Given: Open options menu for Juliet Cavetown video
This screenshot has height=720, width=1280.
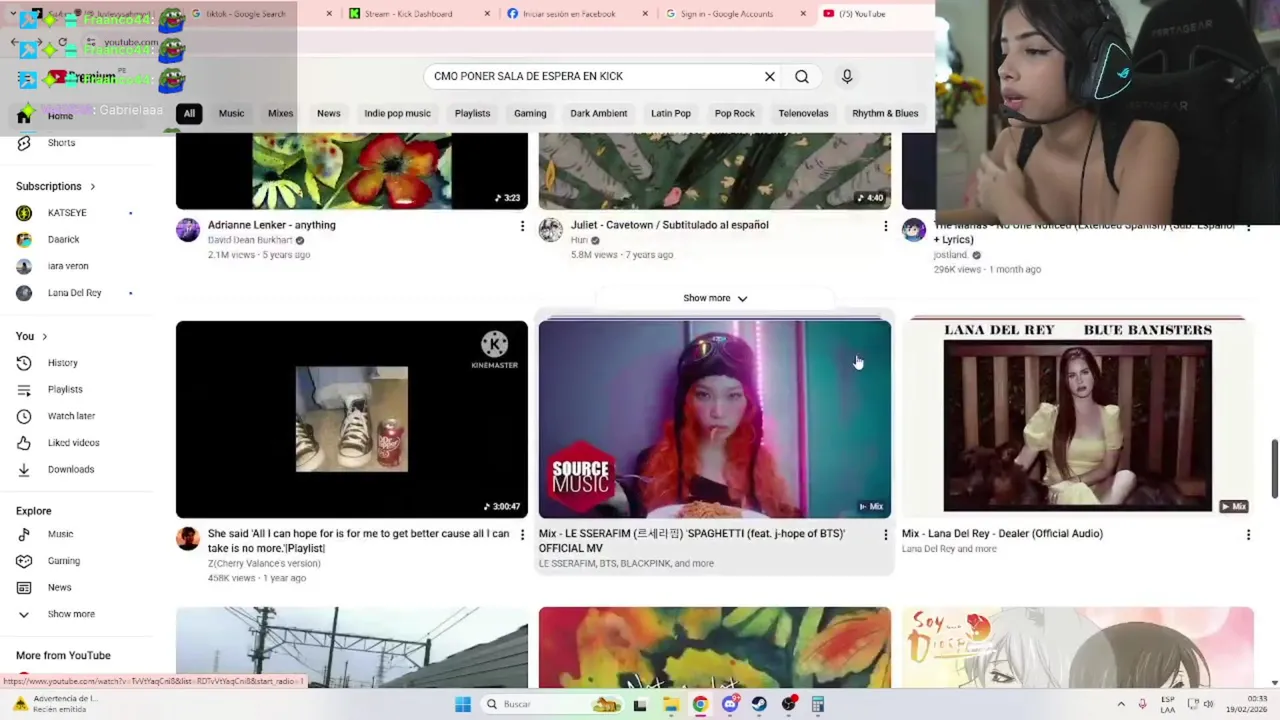Looking at the screenshot, I should [885, 227].
